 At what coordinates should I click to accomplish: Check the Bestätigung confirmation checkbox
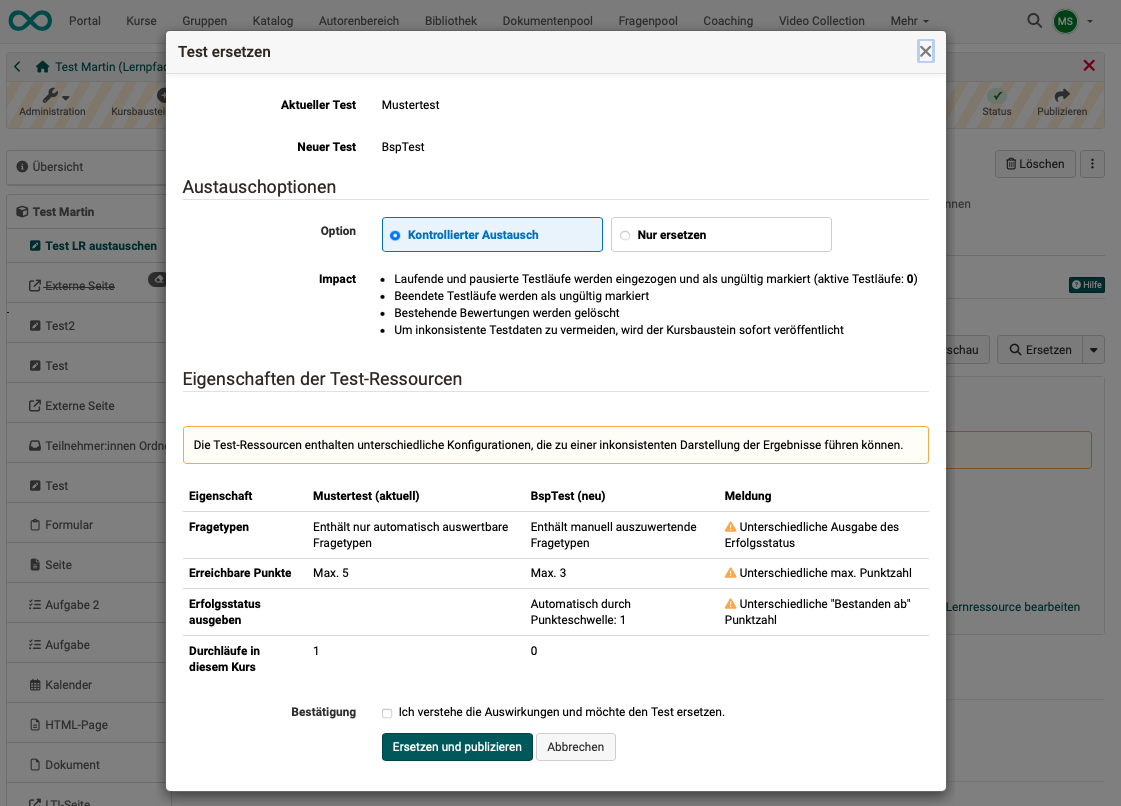click(x=387, y=713)
